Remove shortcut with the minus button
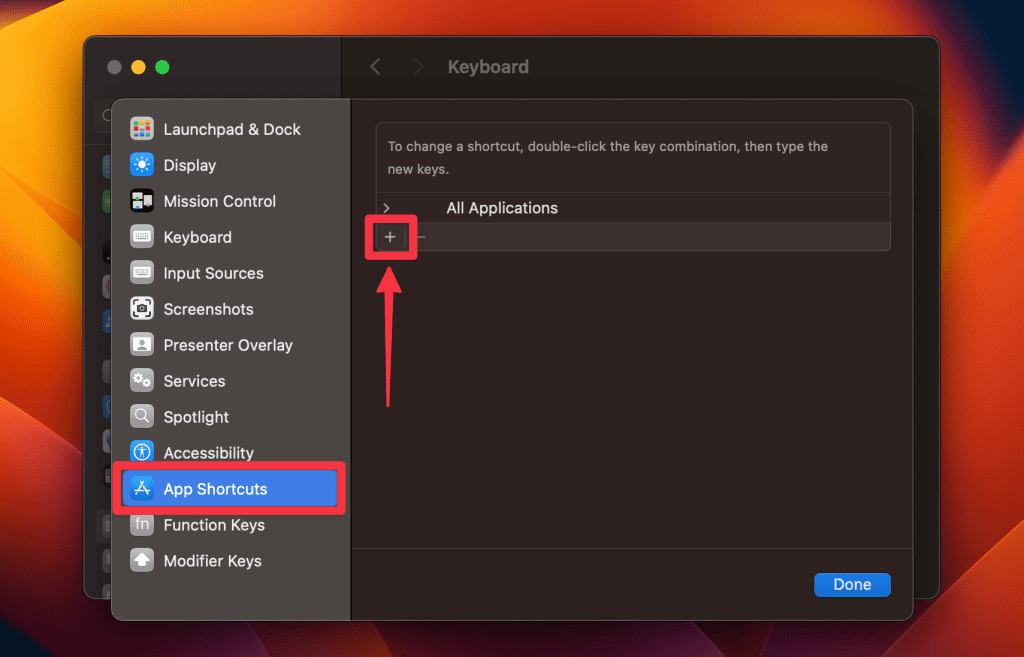 tap(421, 237)
